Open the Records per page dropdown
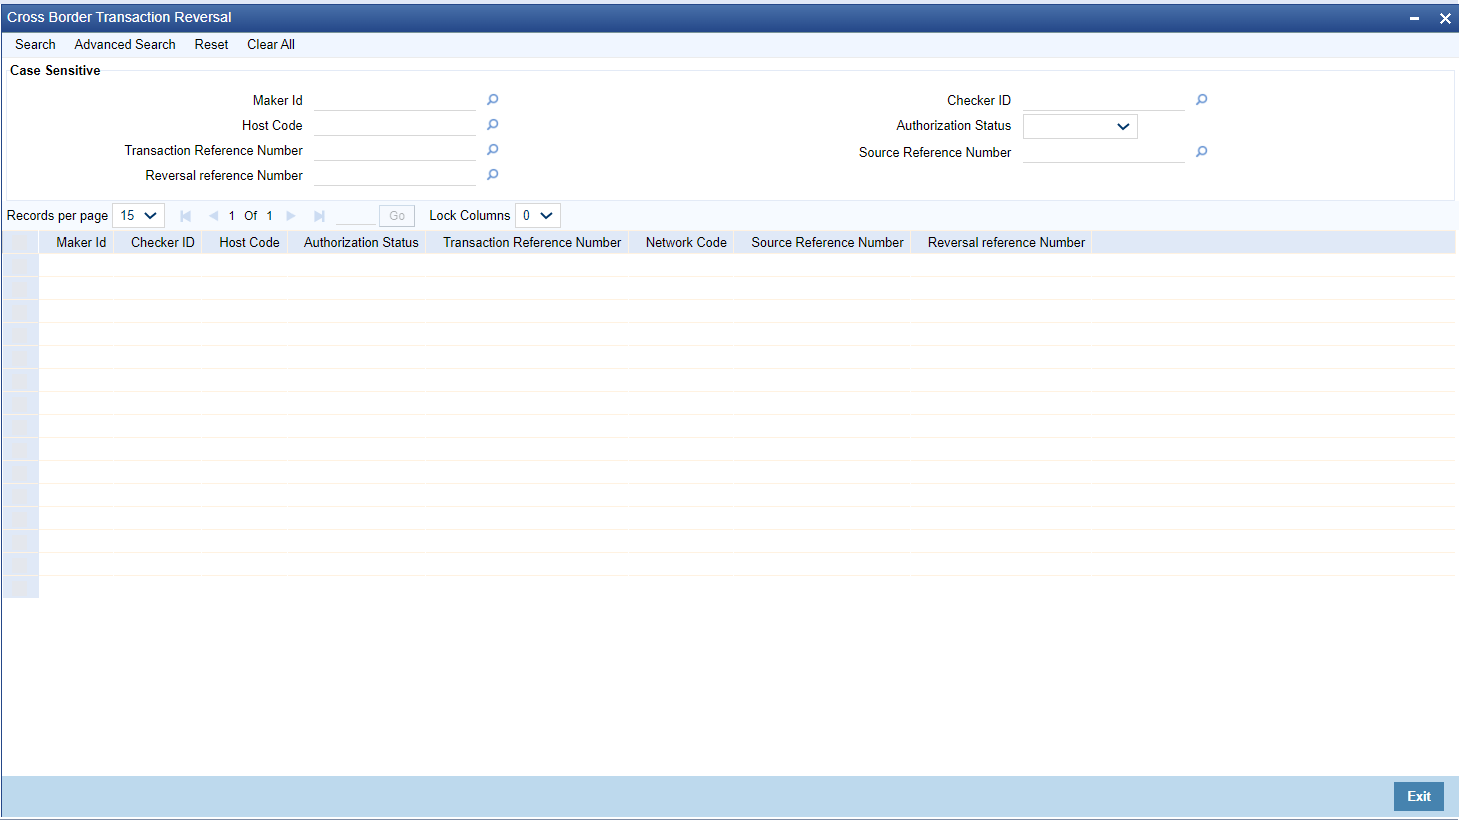Image resolution: width=1459 pixels, height=820 pixels. tap(139, 216)
